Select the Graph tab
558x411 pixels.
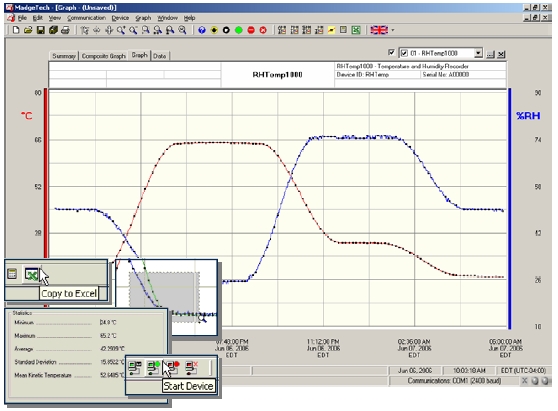point(140,55)
